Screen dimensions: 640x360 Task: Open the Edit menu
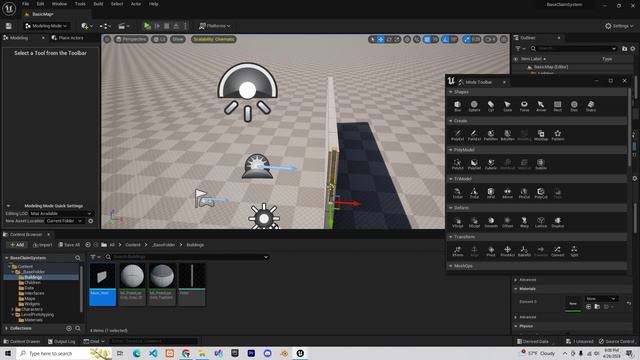click(x=40, y=4)
